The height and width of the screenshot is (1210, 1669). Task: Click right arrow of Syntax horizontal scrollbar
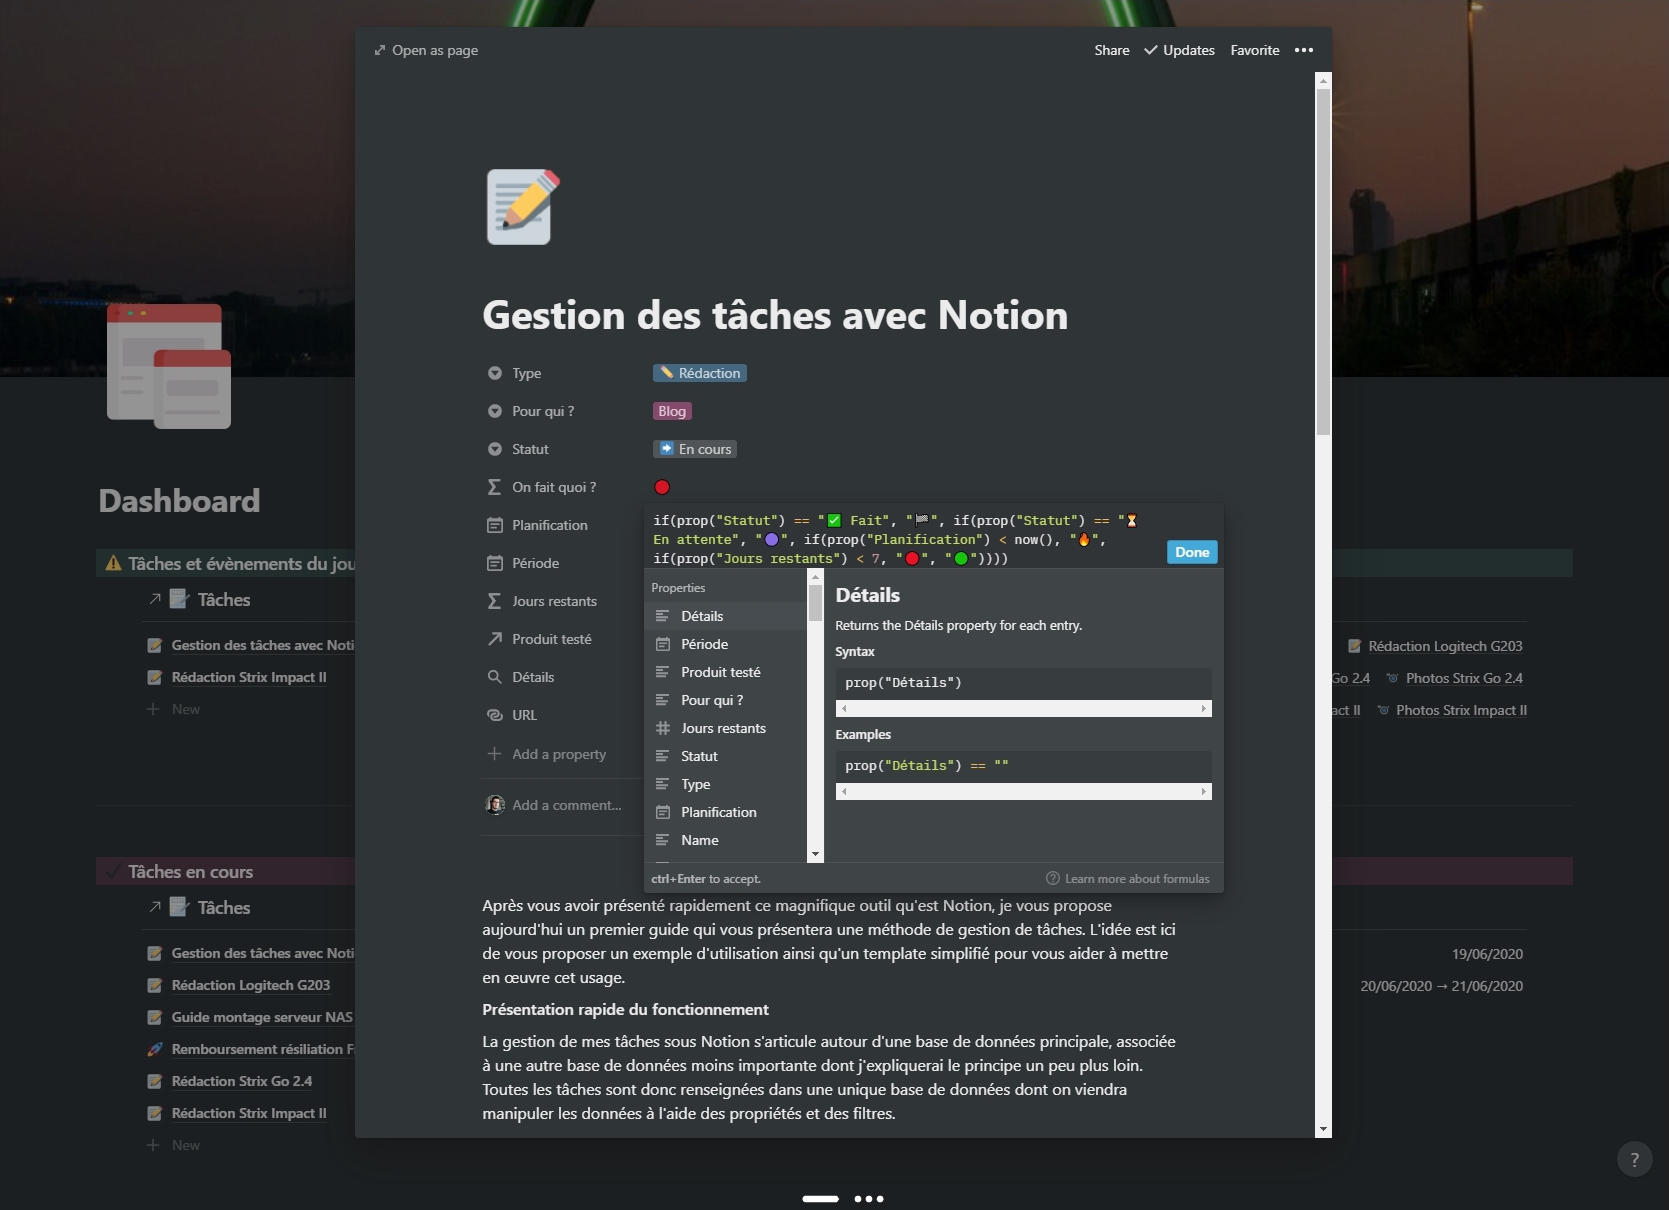click(x=1203, y=708)
